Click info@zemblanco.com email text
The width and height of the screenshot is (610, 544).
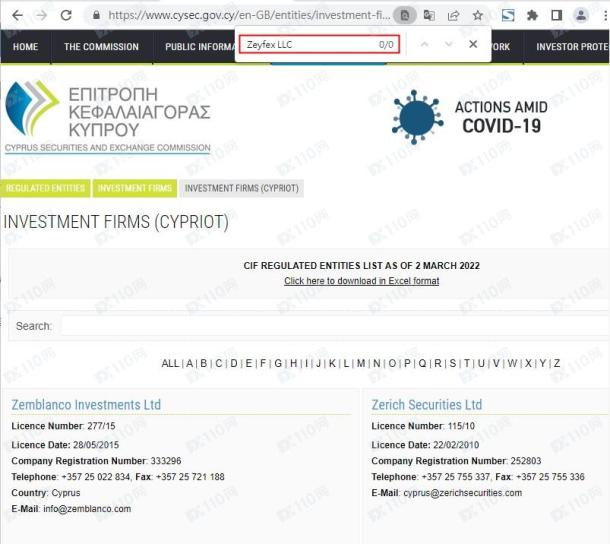pos(87,509)
